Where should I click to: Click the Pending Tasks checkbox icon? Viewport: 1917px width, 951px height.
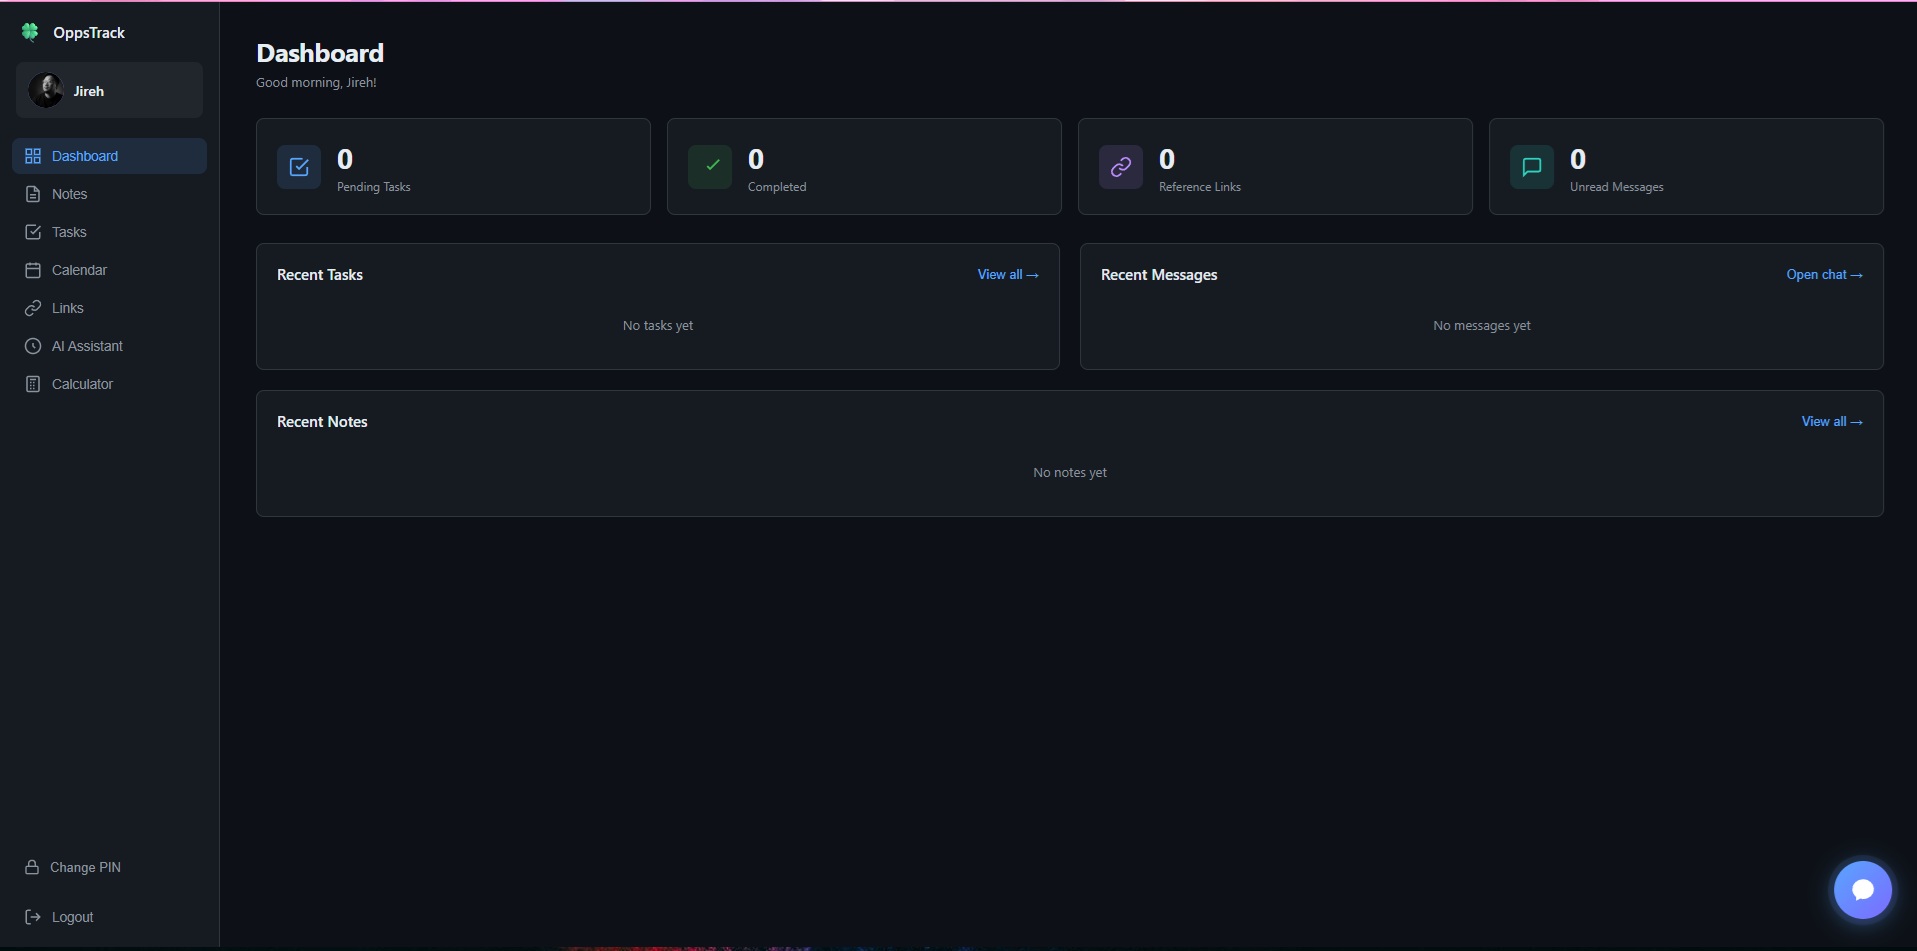(x=298, y=167)
